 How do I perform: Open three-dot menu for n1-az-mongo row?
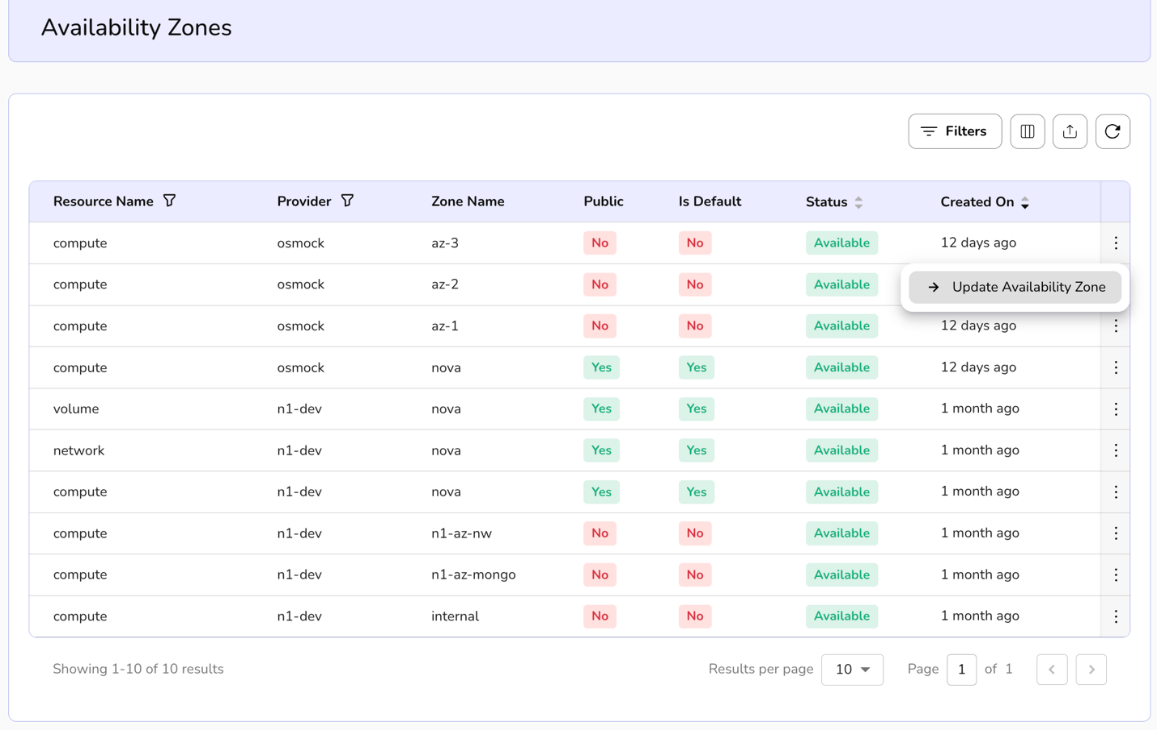click(1115, 575)
